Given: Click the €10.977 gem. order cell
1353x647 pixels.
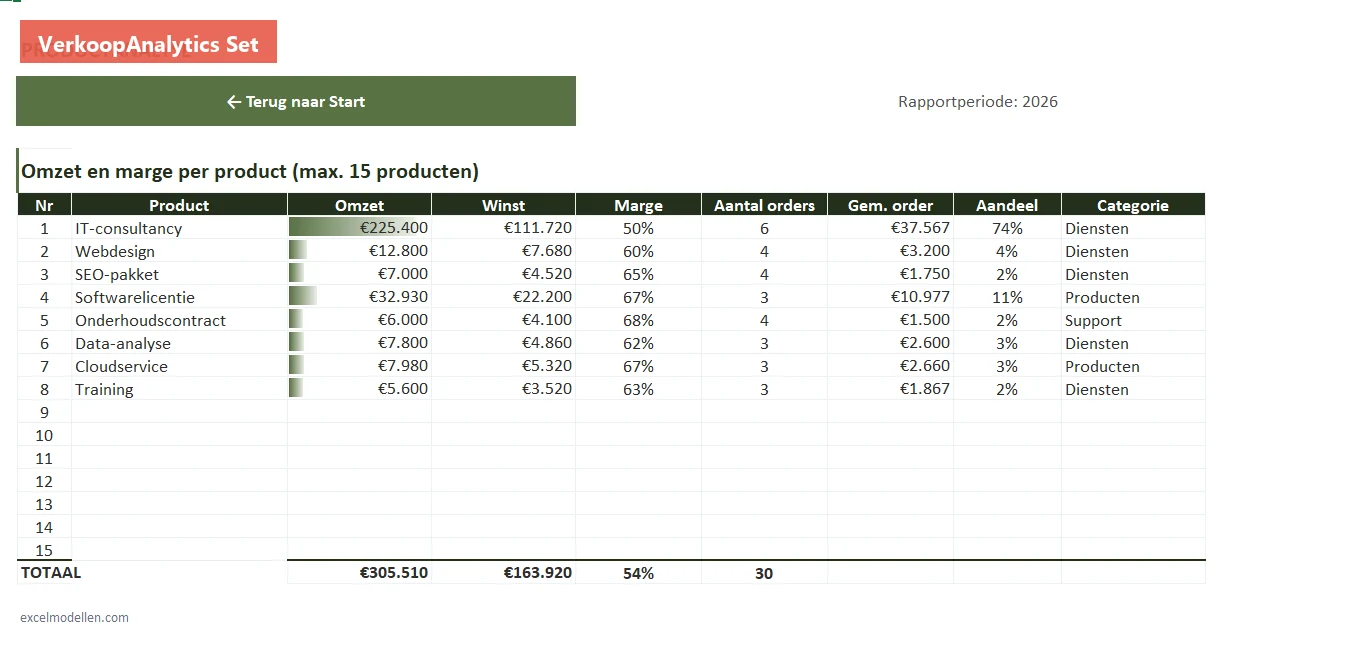Looking at the screenshot, I should [890, 297].
